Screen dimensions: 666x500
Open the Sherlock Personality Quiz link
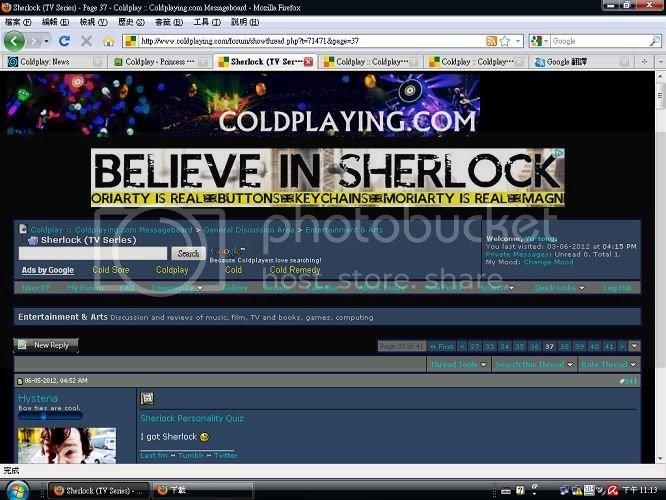[x=192, y=418]
